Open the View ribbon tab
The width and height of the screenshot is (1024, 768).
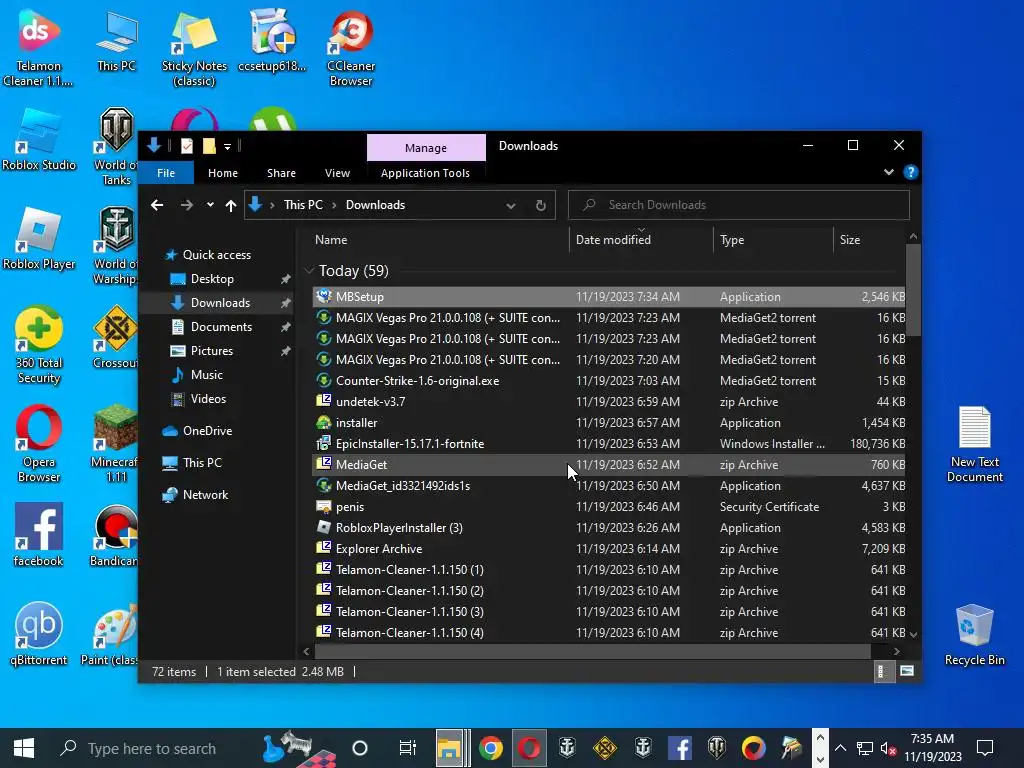tap(338, 173)
